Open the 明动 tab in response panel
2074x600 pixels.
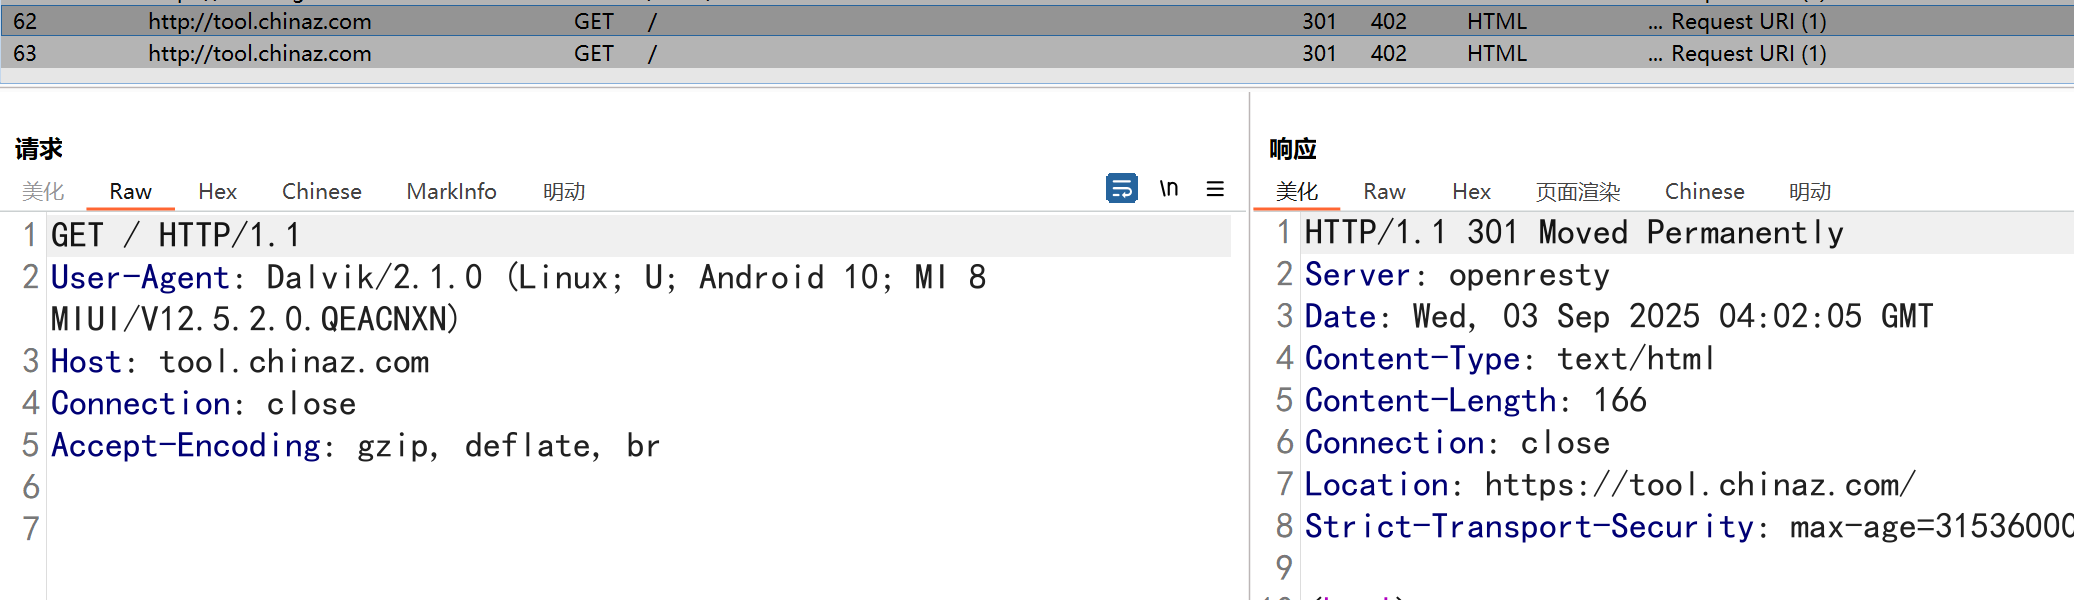1810,191
